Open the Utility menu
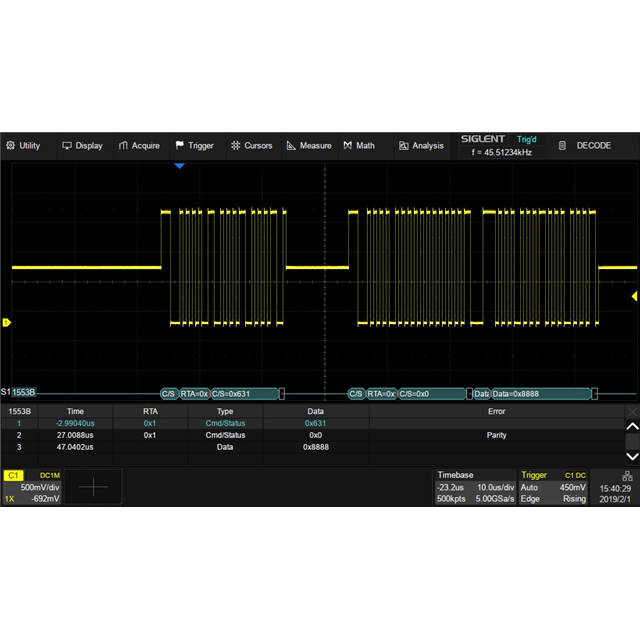This screenshot has width=640, height=640. coord(23,145)
